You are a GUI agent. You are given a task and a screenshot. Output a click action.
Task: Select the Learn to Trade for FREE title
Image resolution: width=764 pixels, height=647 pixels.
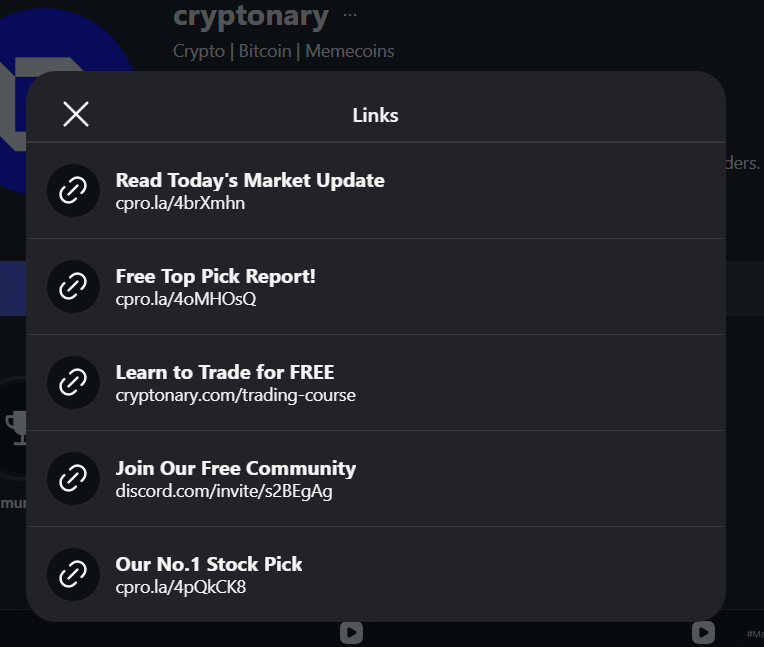(x=225, y=372)
